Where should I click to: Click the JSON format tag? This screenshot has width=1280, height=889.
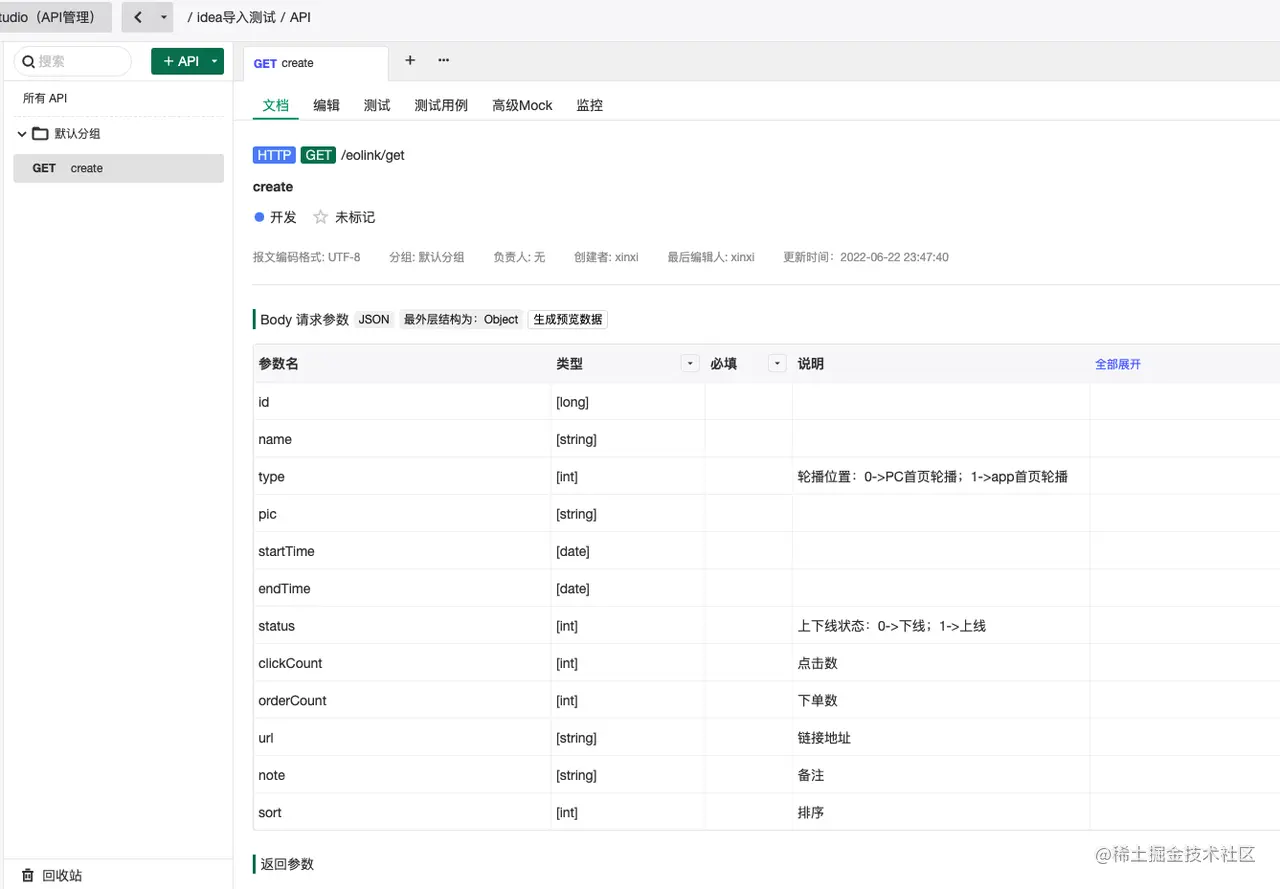374,320
